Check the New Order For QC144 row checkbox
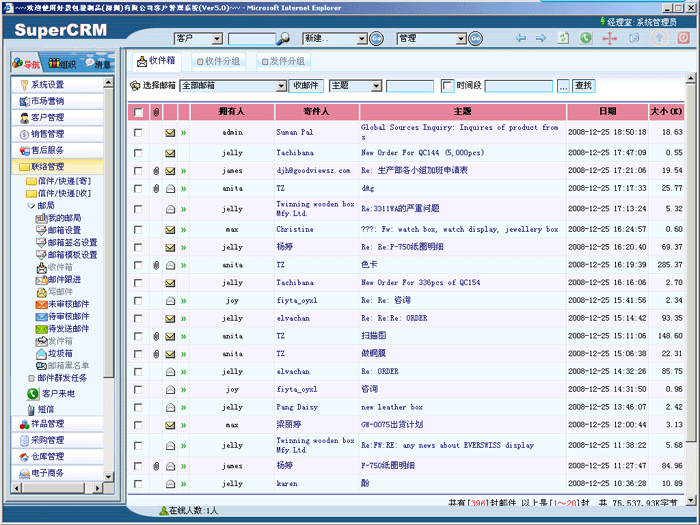700x525 pixels. pyautogui.click(x=138, y=153)
